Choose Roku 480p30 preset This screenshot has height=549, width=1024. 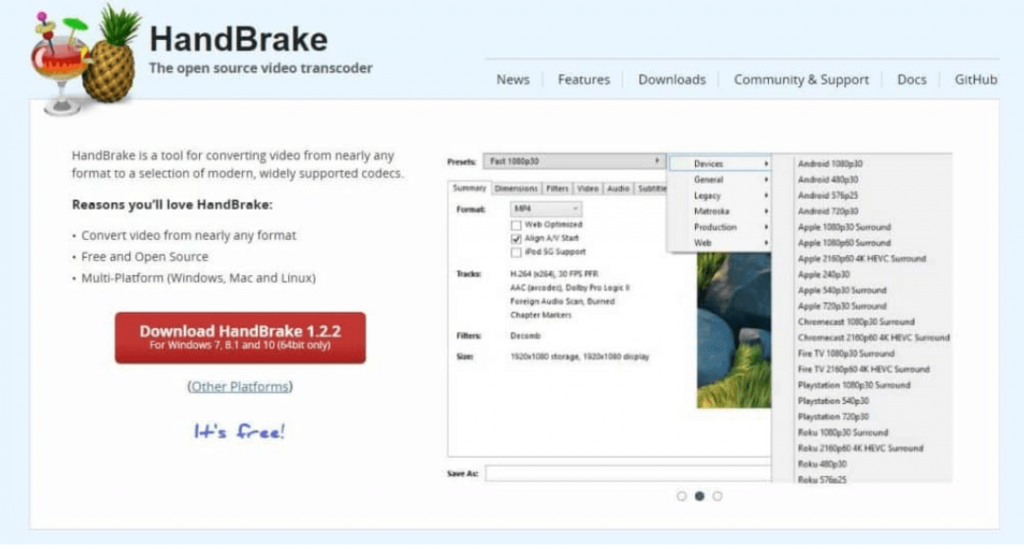click(822, 464)
